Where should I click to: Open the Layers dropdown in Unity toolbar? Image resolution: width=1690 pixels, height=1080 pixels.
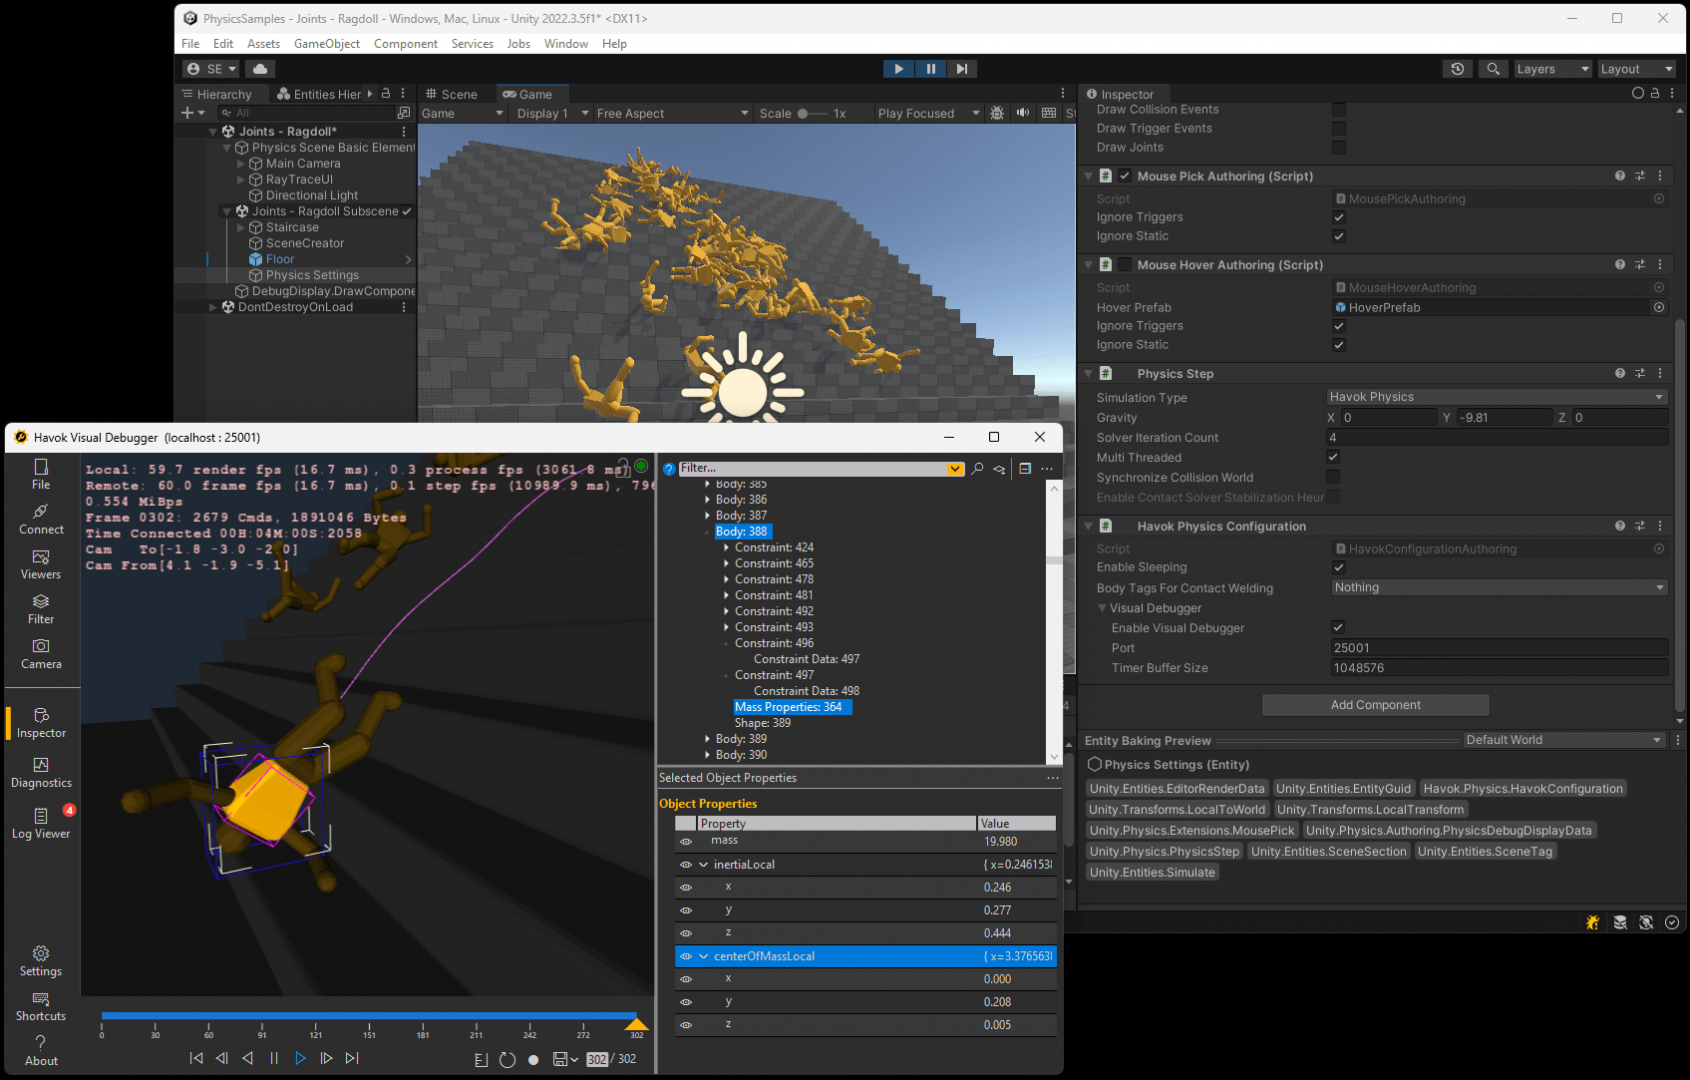1551,69
